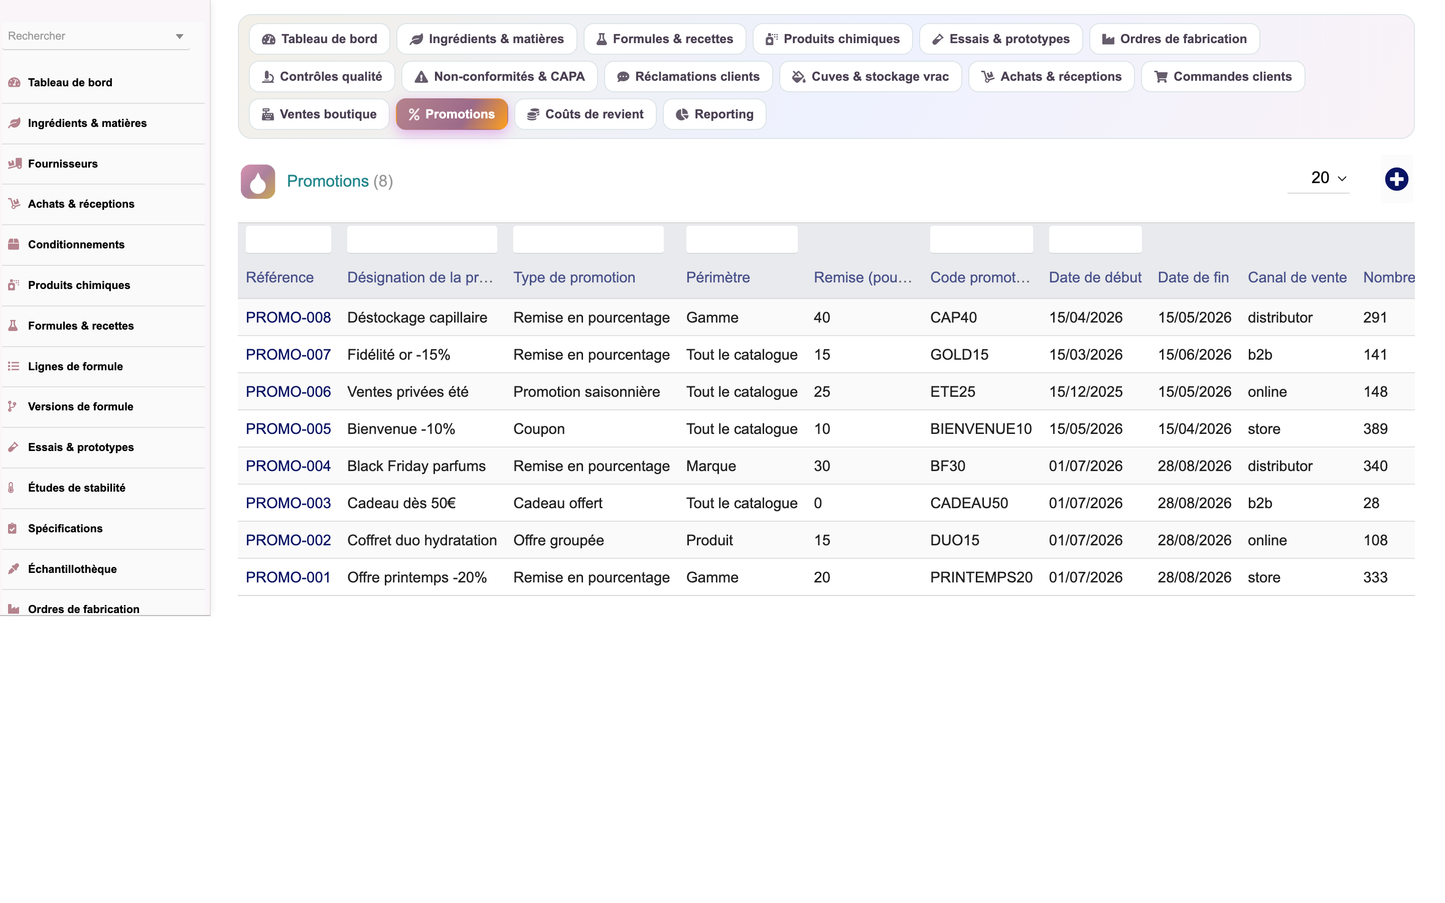Click the Fournisseurs sidebar icon

tap(14, 164)
